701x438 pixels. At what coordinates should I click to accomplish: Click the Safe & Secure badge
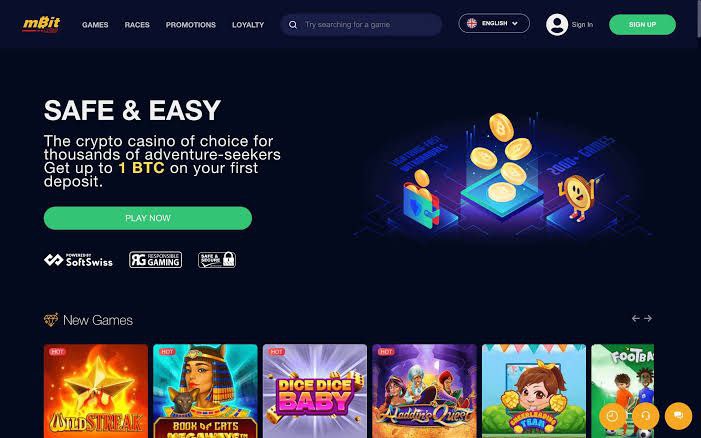(217, 260)
